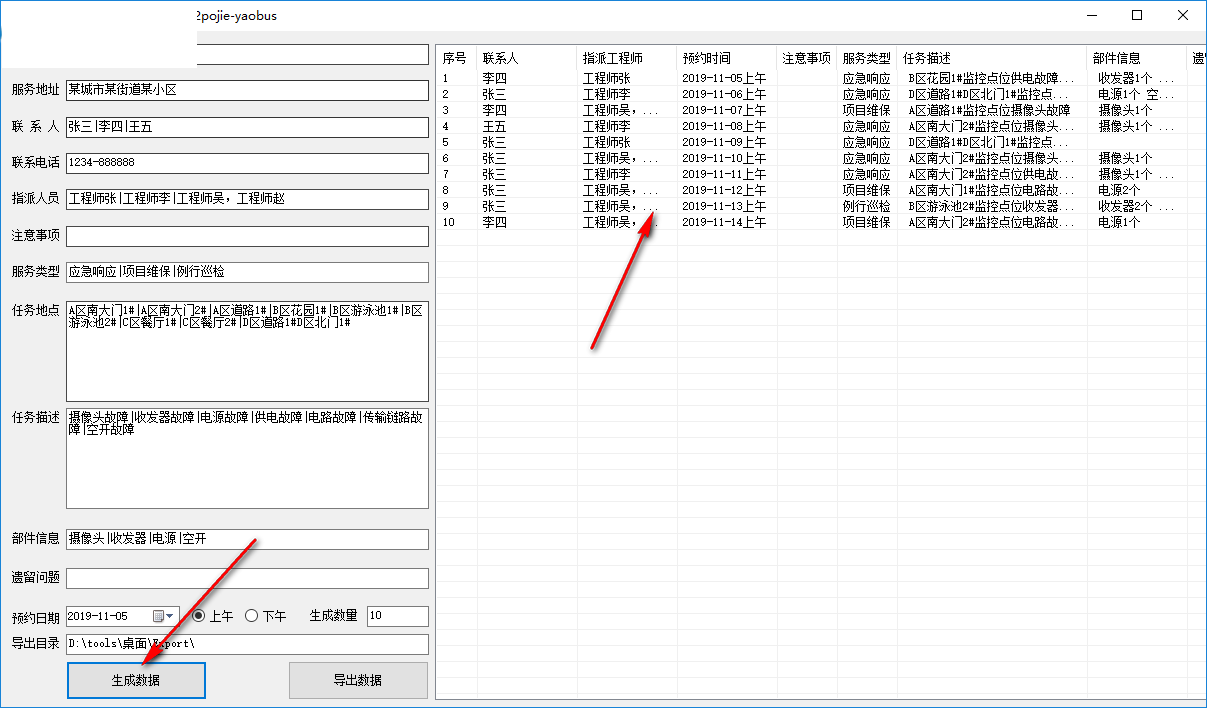1207x708 pixels.
Task: Click the 导出数据 button
Action: pos(358,680)
